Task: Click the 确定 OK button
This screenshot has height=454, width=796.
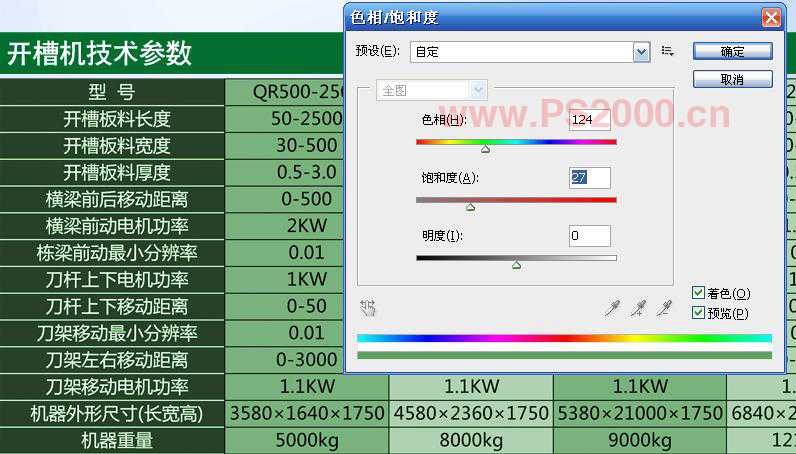Action: point(733,51)
